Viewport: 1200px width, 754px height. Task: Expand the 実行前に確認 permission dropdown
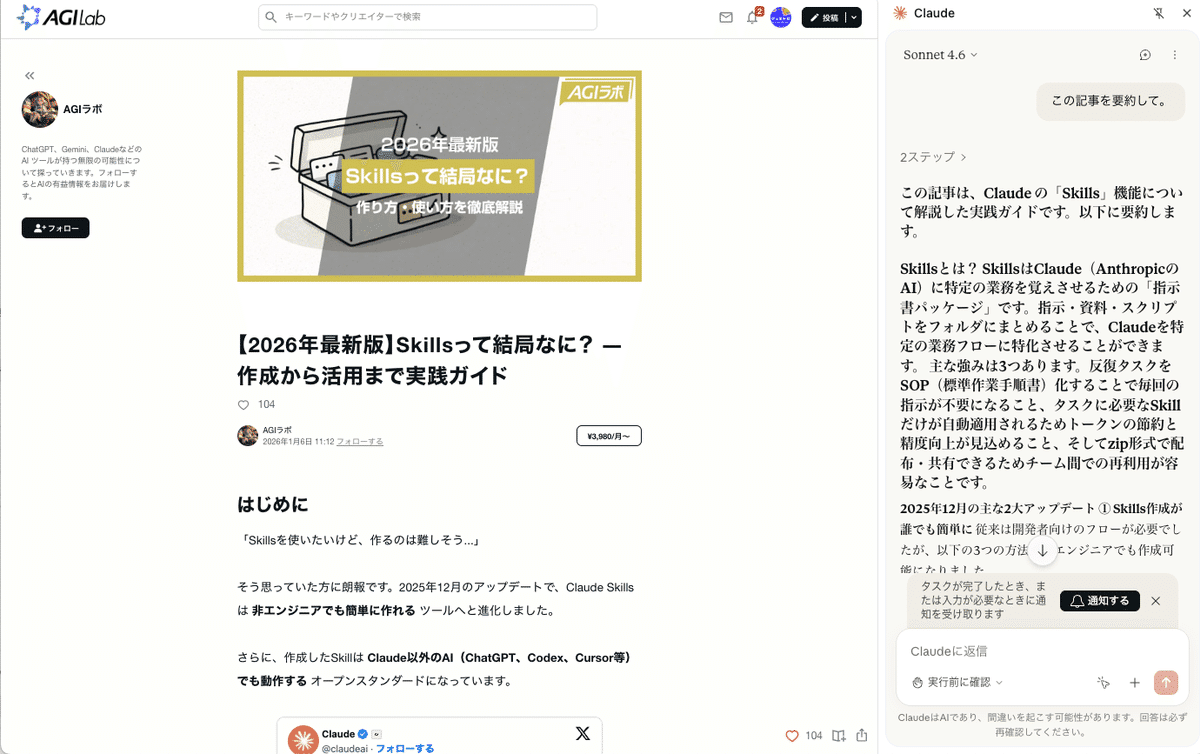coord(958,682)
